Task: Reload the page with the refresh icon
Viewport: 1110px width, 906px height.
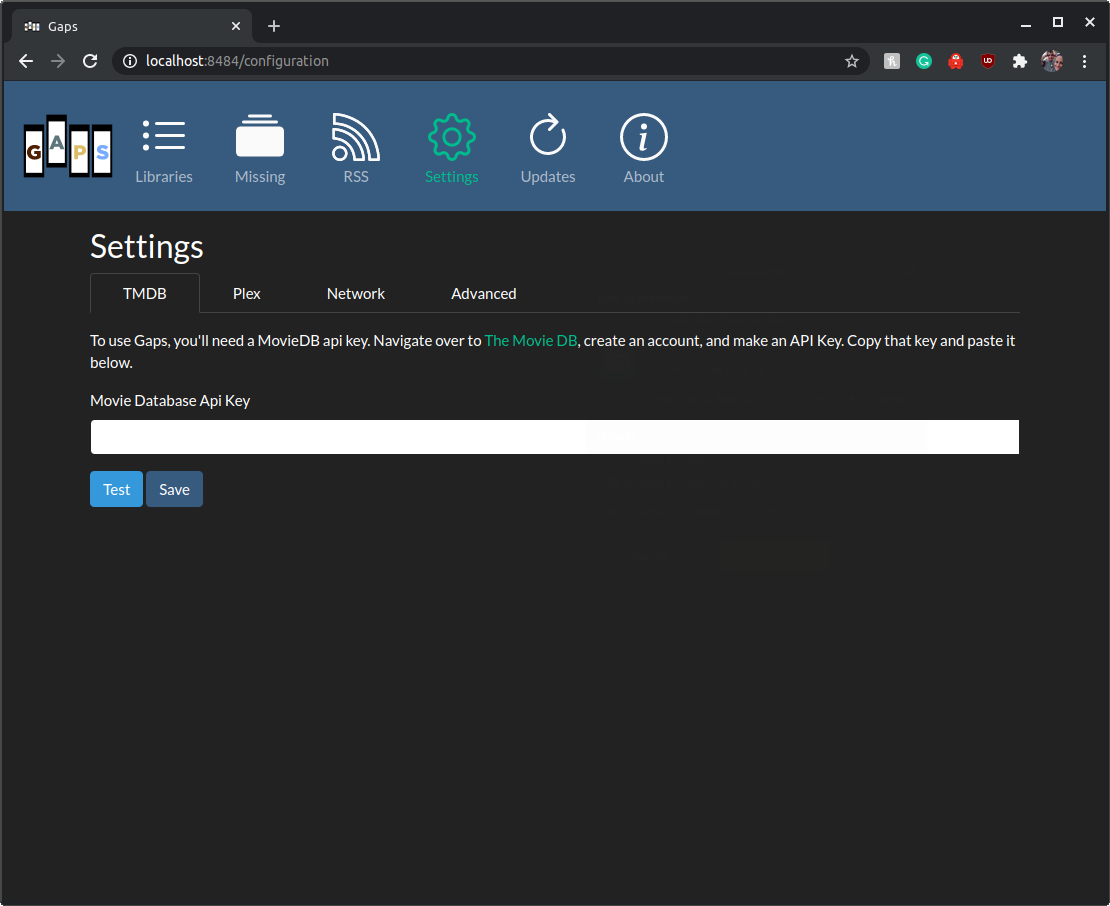Action: click(x=90, y=61)
